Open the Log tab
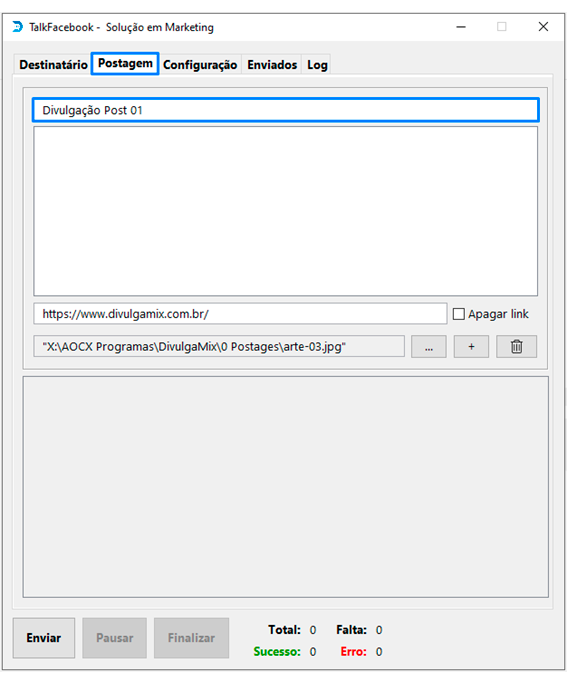This screenshot has height=684, width=587. [x=317, y=65]
